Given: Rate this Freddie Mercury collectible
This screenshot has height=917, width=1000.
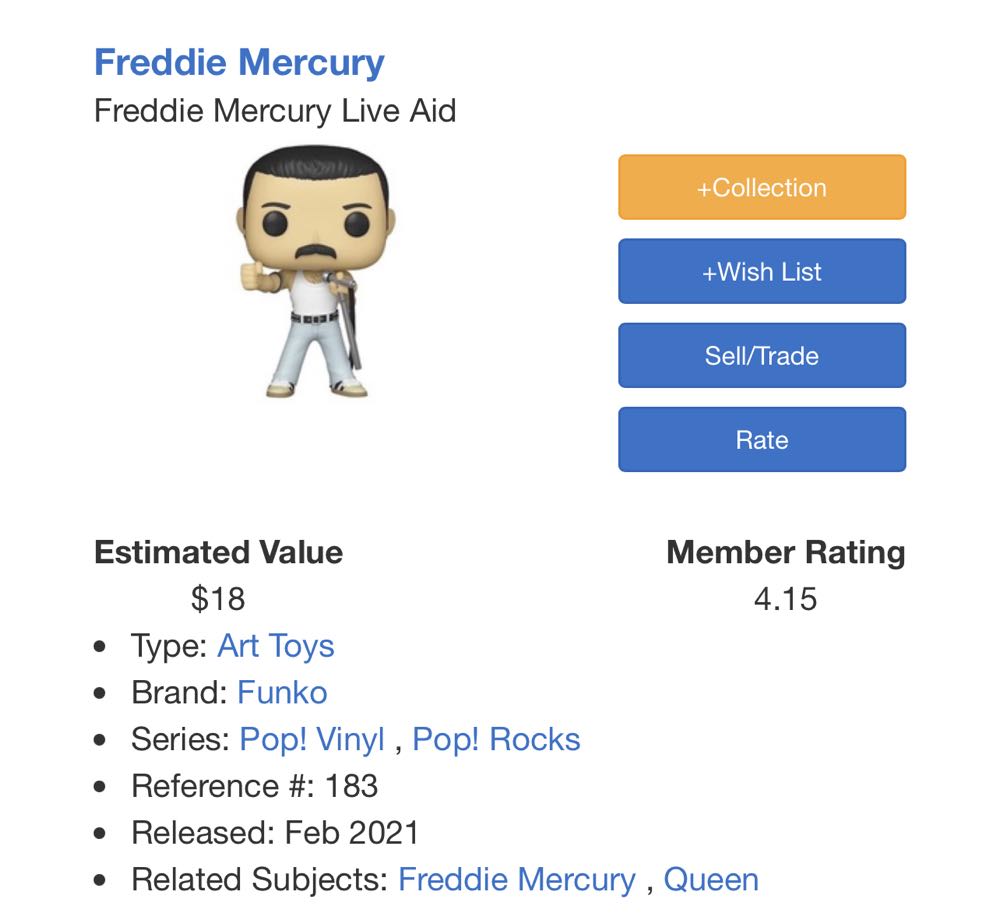Looking at the screenshot, I should click(x=761, y=439).
